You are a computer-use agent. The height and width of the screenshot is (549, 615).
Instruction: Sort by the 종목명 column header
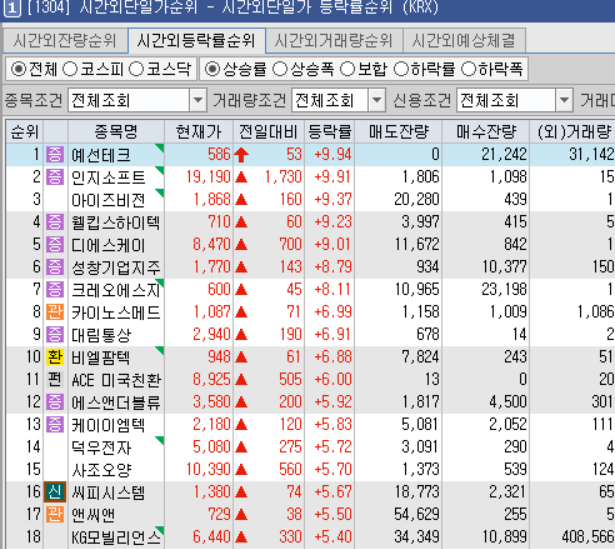pos(116,132)
